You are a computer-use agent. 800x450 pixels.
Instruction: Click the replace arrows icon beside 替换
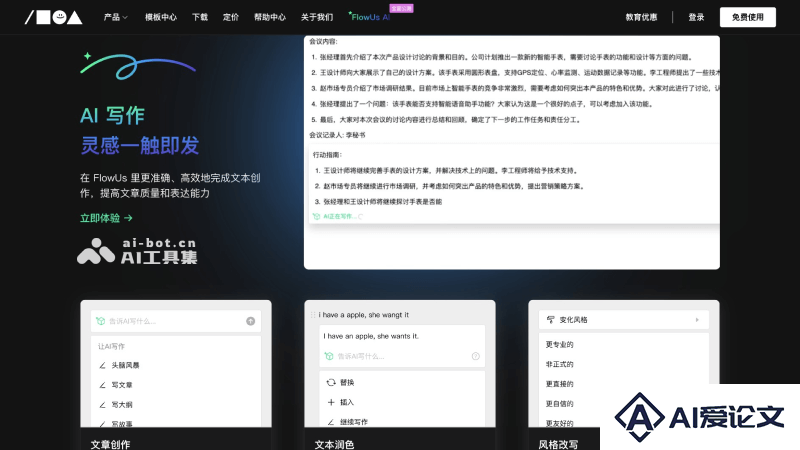click(x=331, y=382)
